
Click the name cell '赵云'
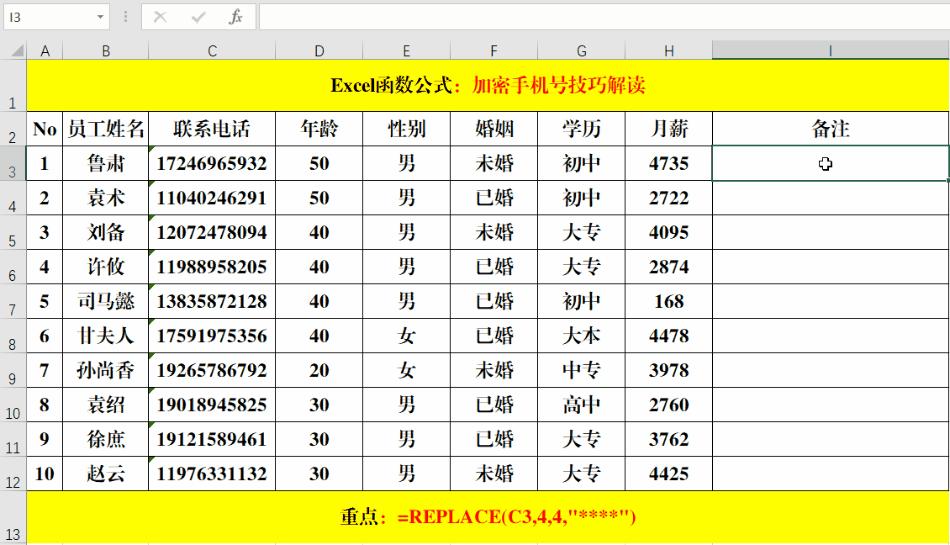[105, 474]
